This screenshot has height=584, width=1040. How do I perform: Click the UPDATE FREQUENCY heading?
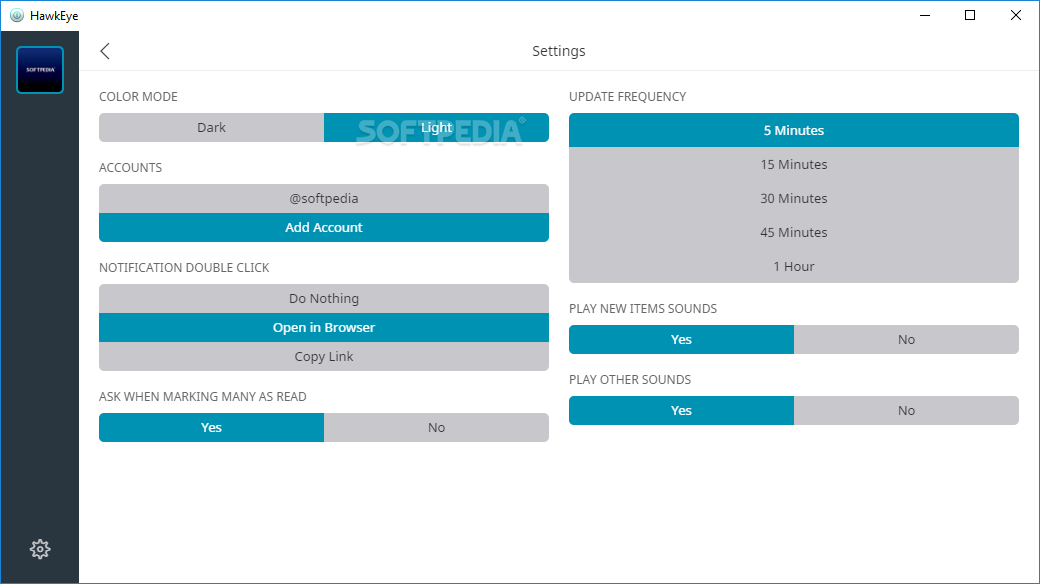pyautogui.click(x=627, y=97)
